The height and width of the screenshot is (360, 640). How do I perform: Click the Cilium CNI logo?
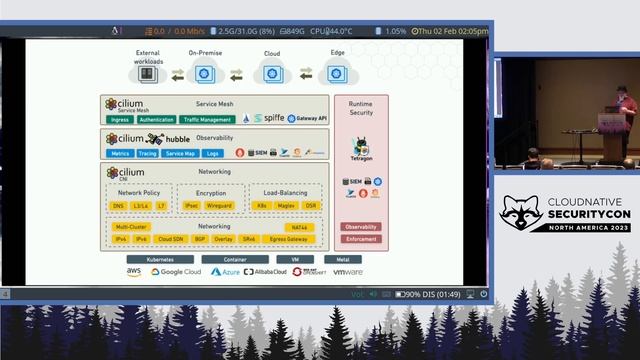(125, 173)
